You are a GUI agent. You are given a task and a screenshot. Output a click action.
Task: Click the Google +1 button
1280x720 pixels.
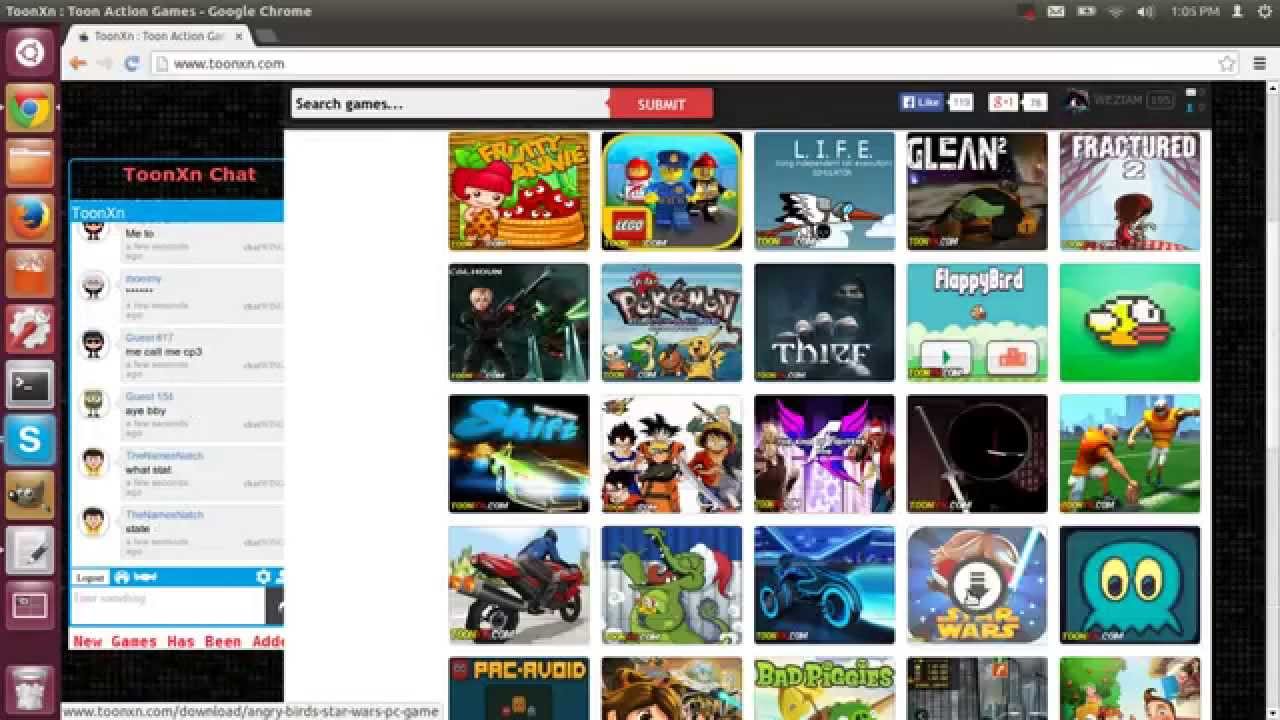point(1003,102)
